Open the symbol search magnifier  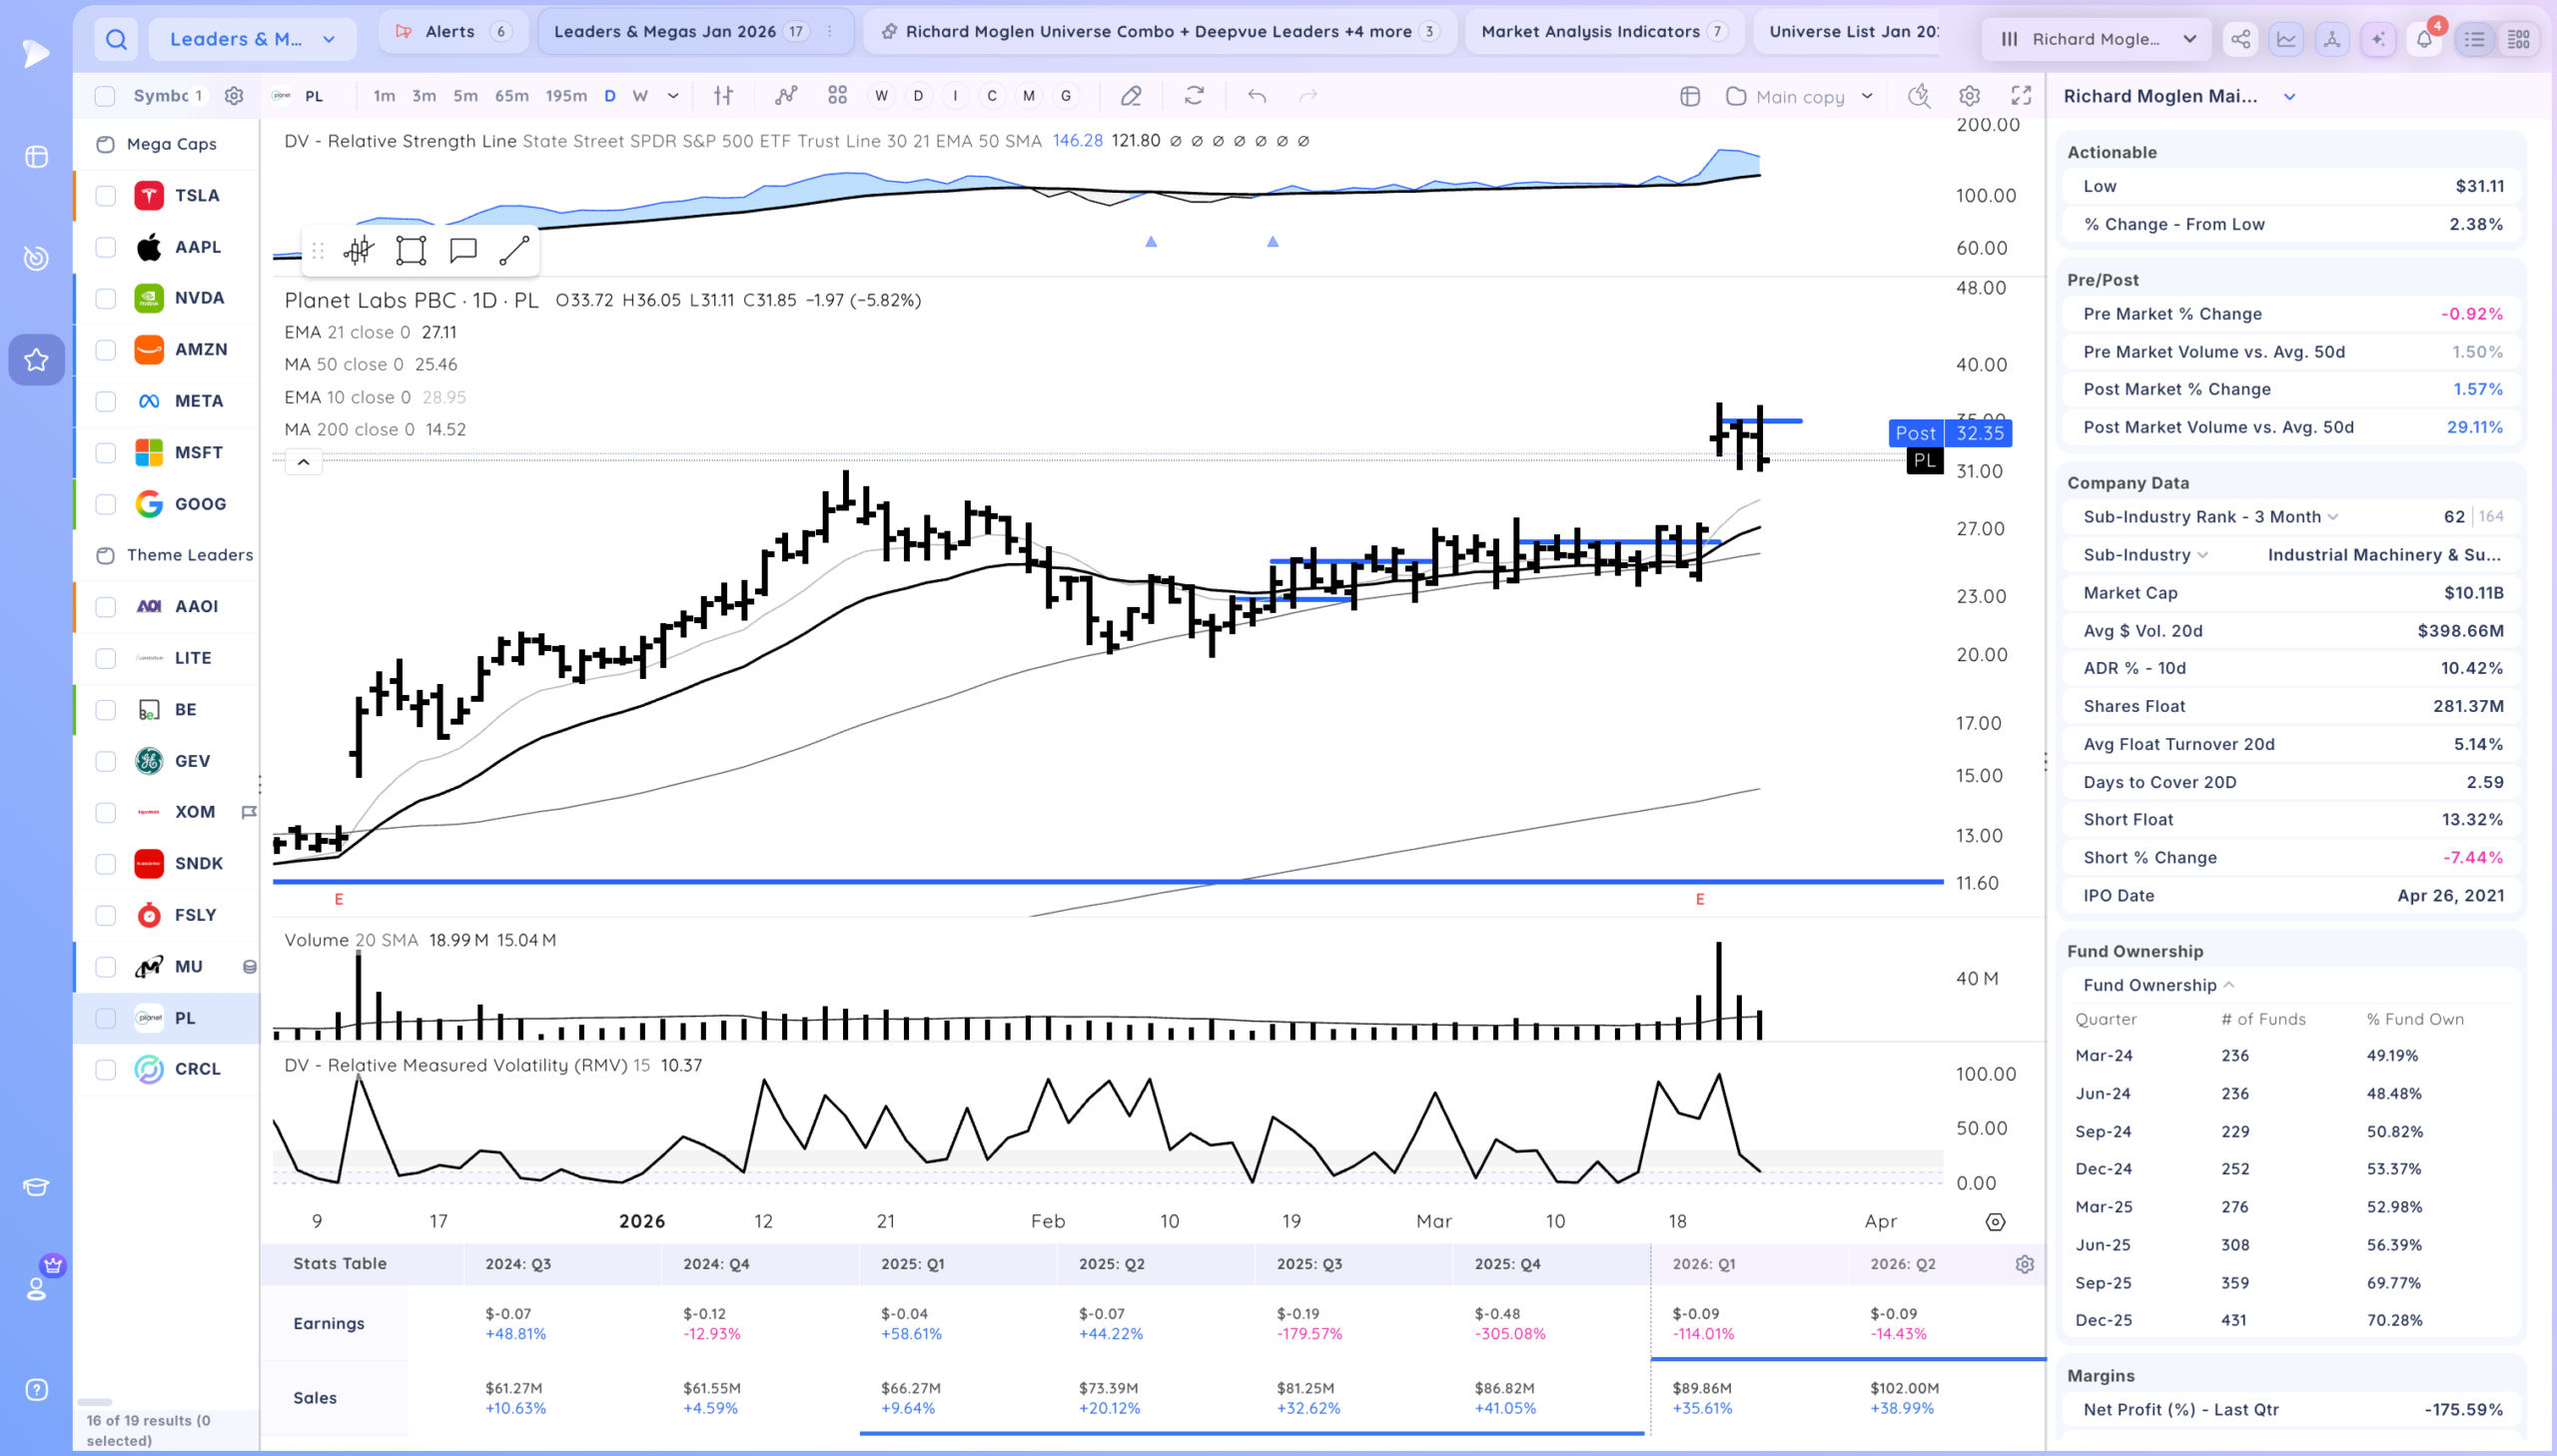(x=116, y=39)
